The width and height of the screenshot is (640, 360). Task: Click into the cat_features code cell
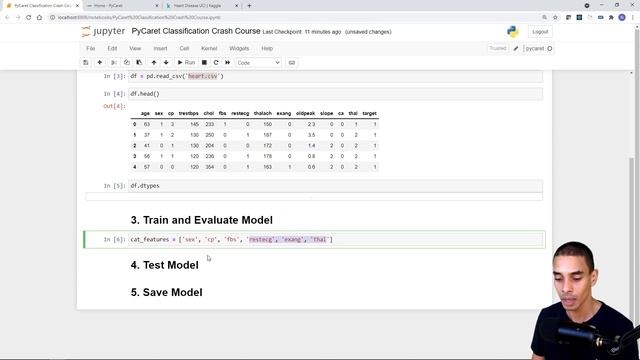pos(336,240)
